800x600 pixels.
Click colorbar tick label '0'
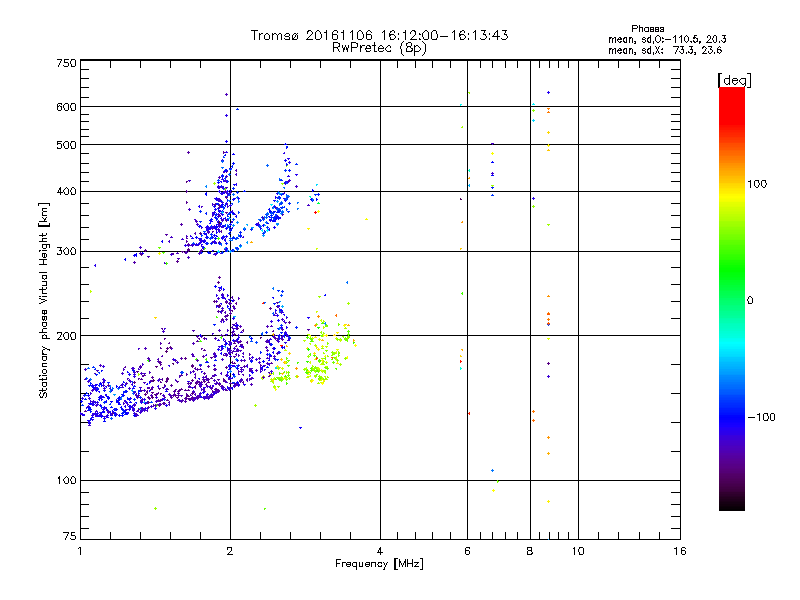pos(750,301)
